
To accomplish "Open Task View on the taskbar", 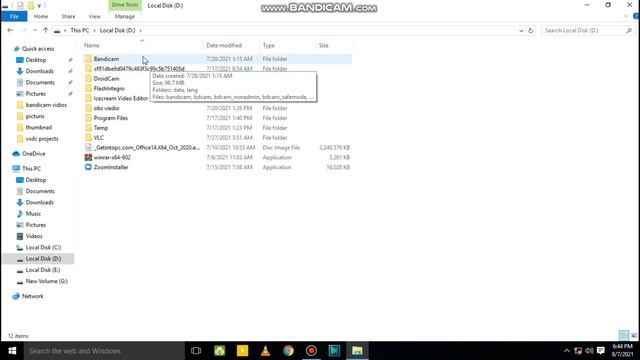I will pyautogui.click(x=196, y=351).
